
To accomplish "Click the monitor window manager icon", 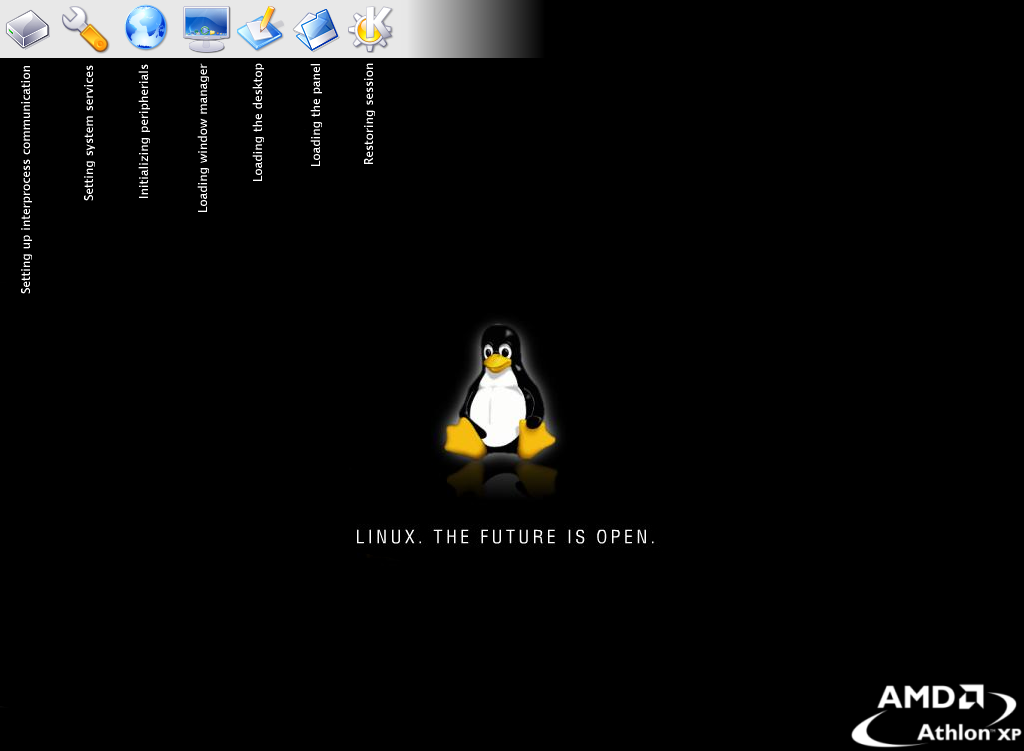I will [x=206, y=29].
